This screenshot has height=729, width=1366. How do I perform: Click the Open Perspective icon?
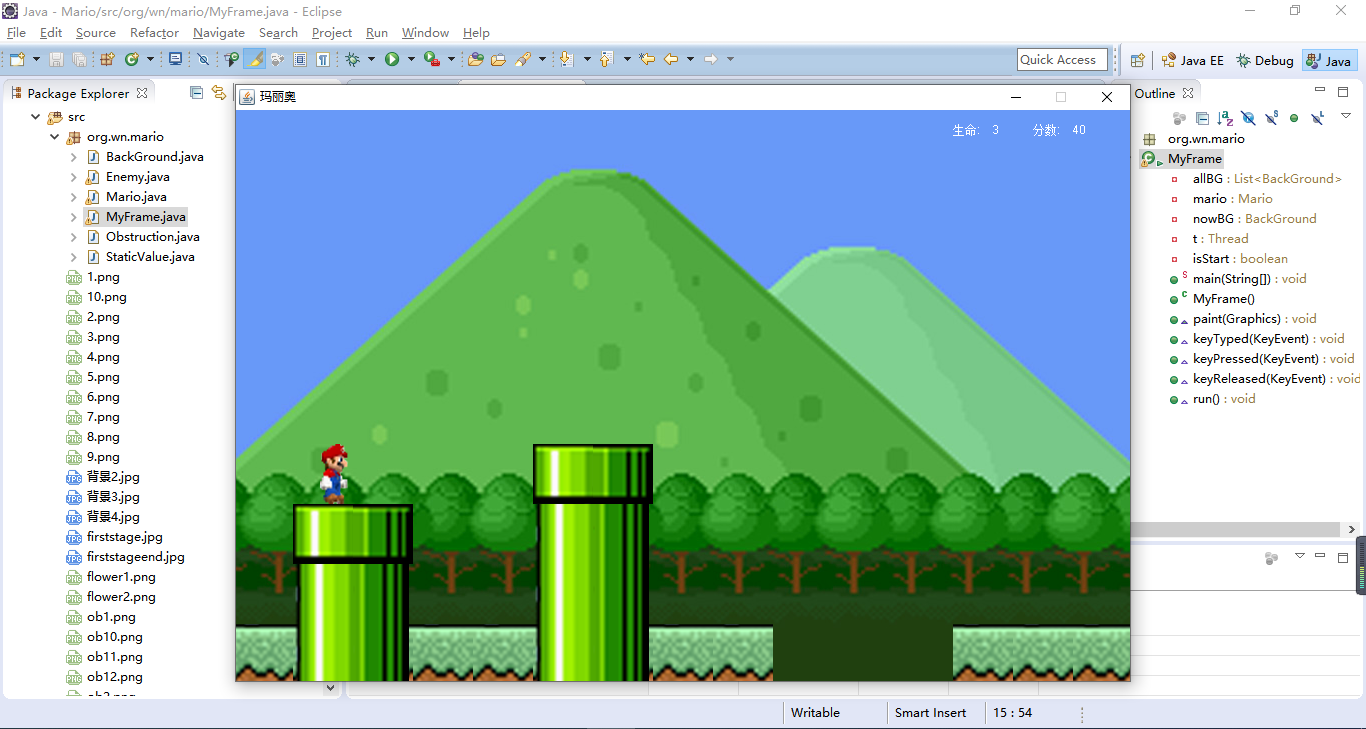[1137, 60]
